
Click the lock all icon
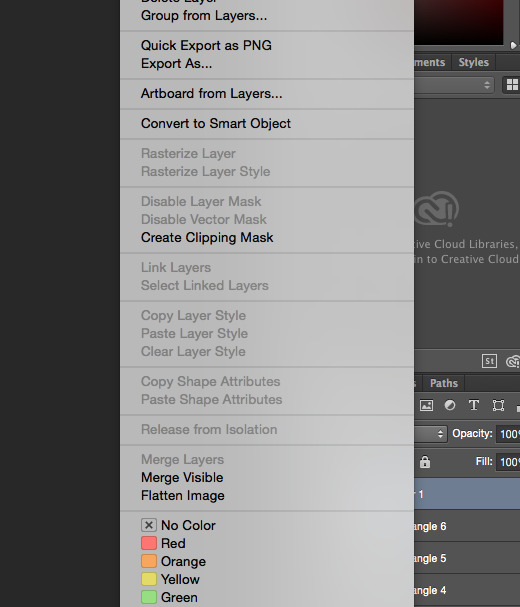425,462
